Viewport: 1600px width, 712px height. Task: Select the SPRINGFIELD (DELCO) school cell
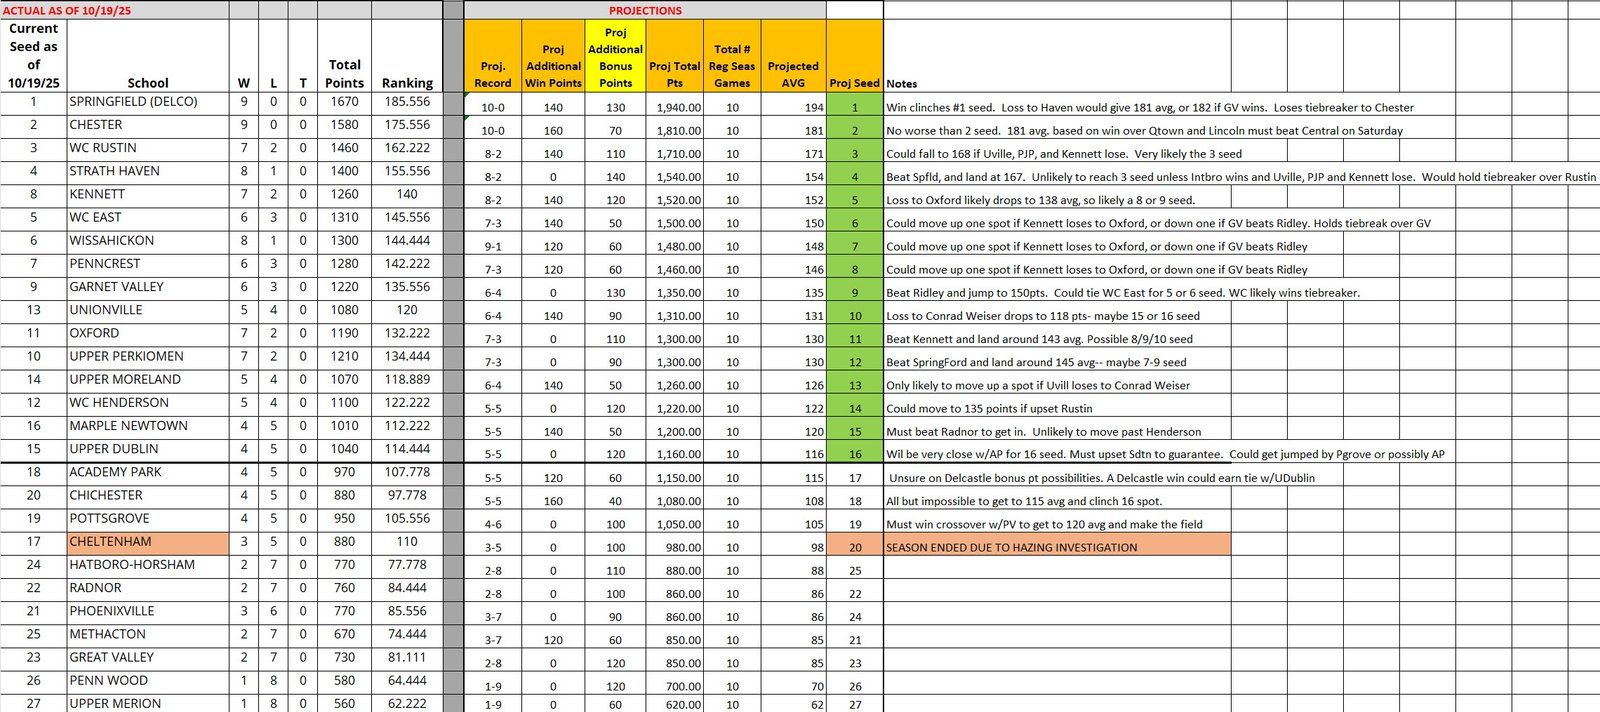[x=147, y=102]
